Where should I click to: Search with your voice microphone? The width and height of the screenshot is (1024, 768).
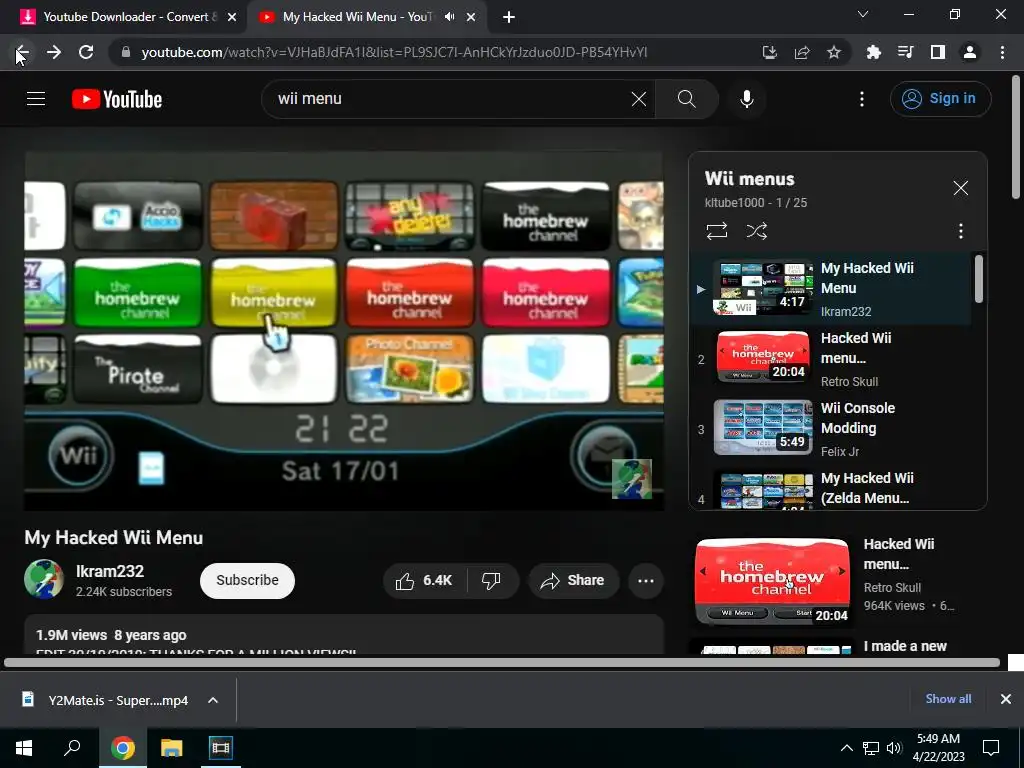tap(746, 99)
